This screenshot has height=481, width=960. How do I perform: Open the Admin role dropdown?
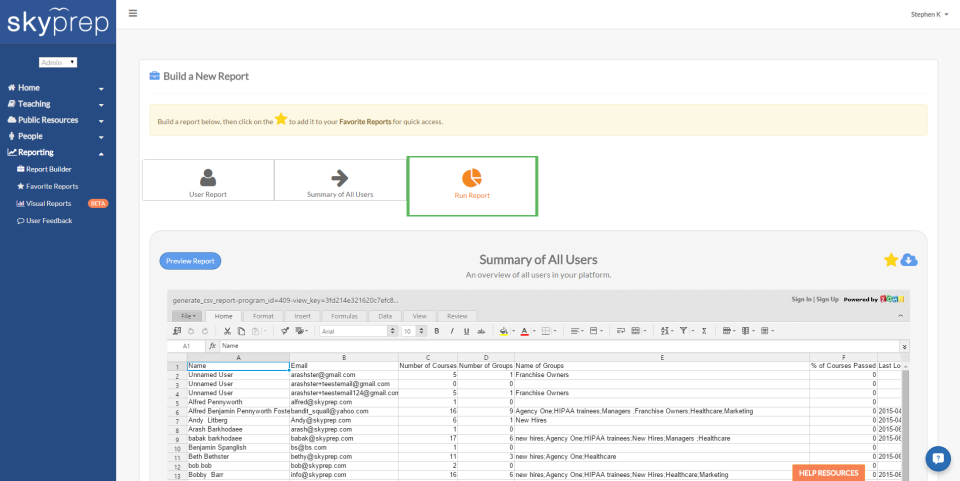(x=58, y=62)
